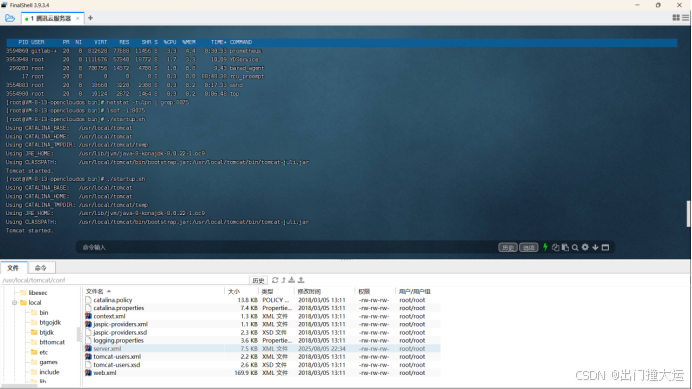Select file catalina.policy
Screen dimensions: 692x389
(113, 300)
